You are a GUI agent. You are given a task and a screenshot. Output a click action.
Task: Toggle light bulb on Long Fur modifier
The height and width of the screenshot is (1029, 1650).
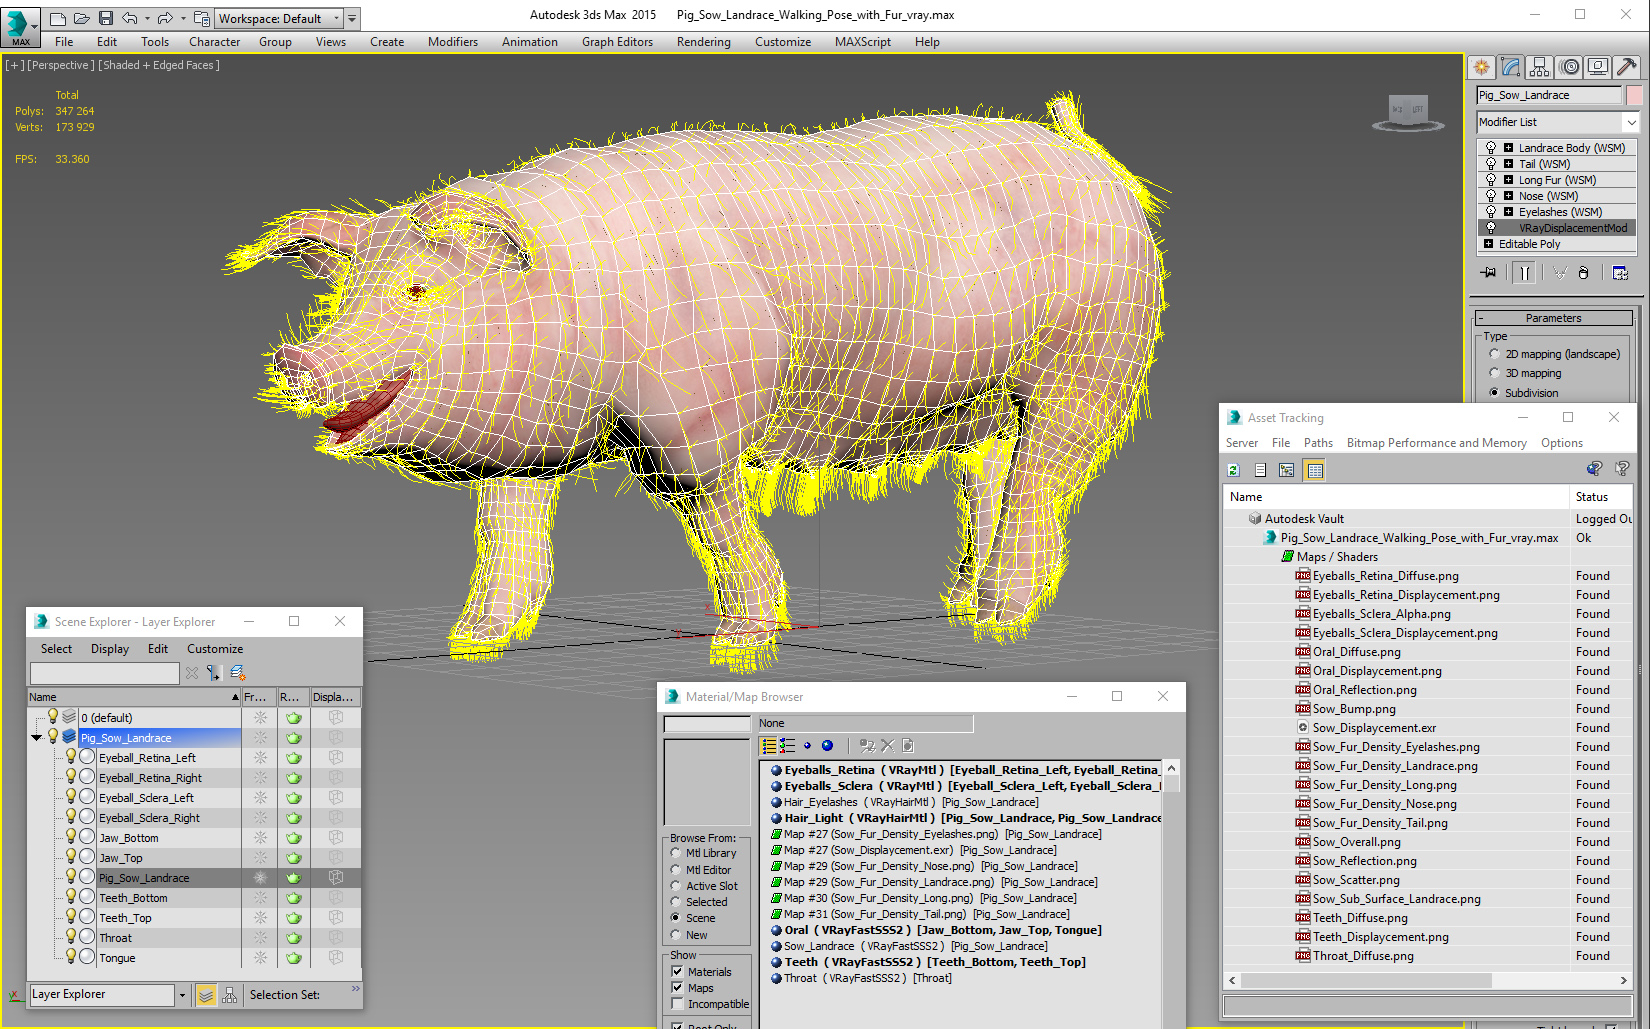(x=1491, y=180)
